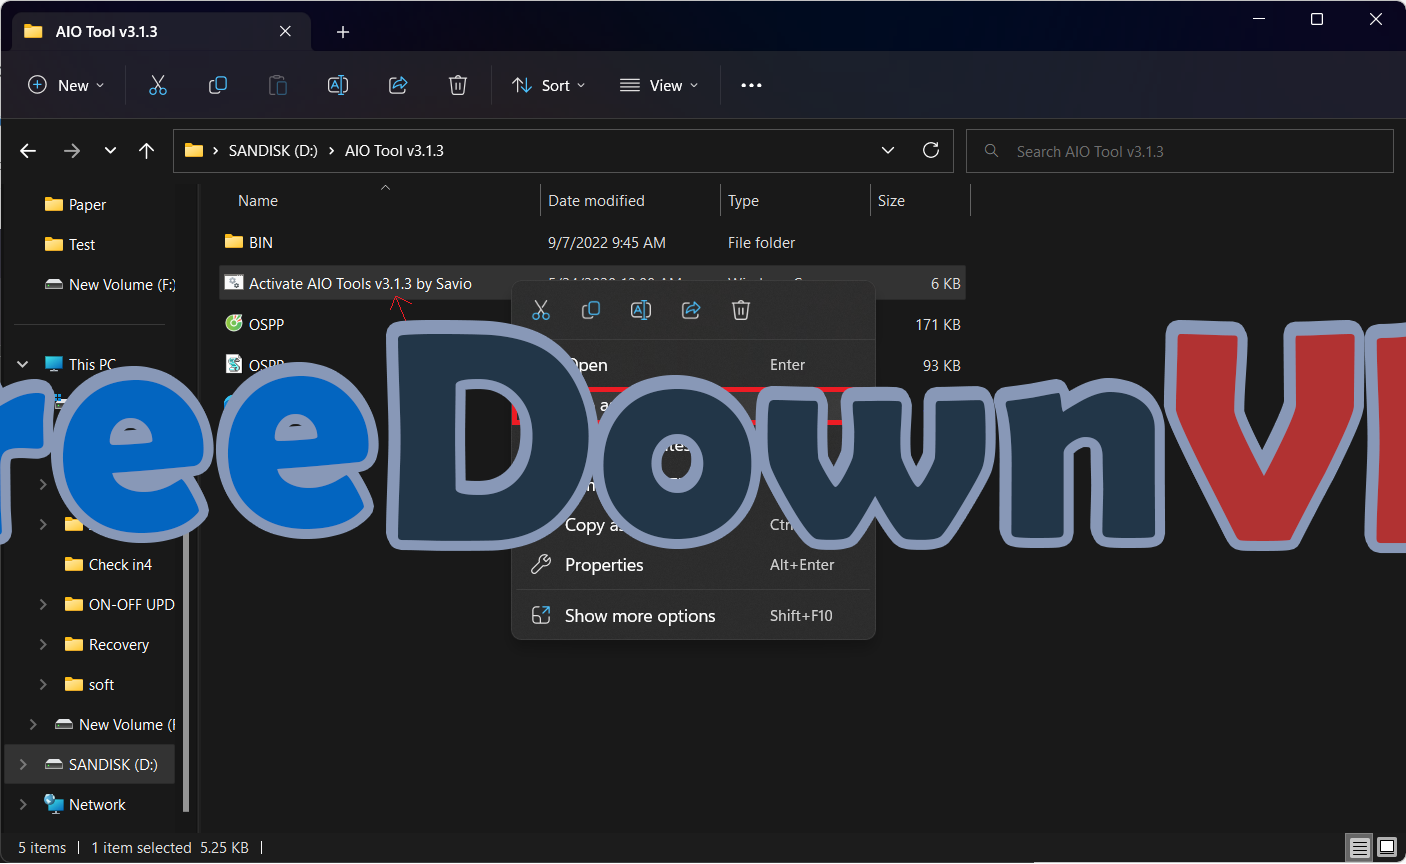This screenshot has width=1406, height=864.
Task: Click the Delete trash icon in the toolbar
Action: coord(458,86)
